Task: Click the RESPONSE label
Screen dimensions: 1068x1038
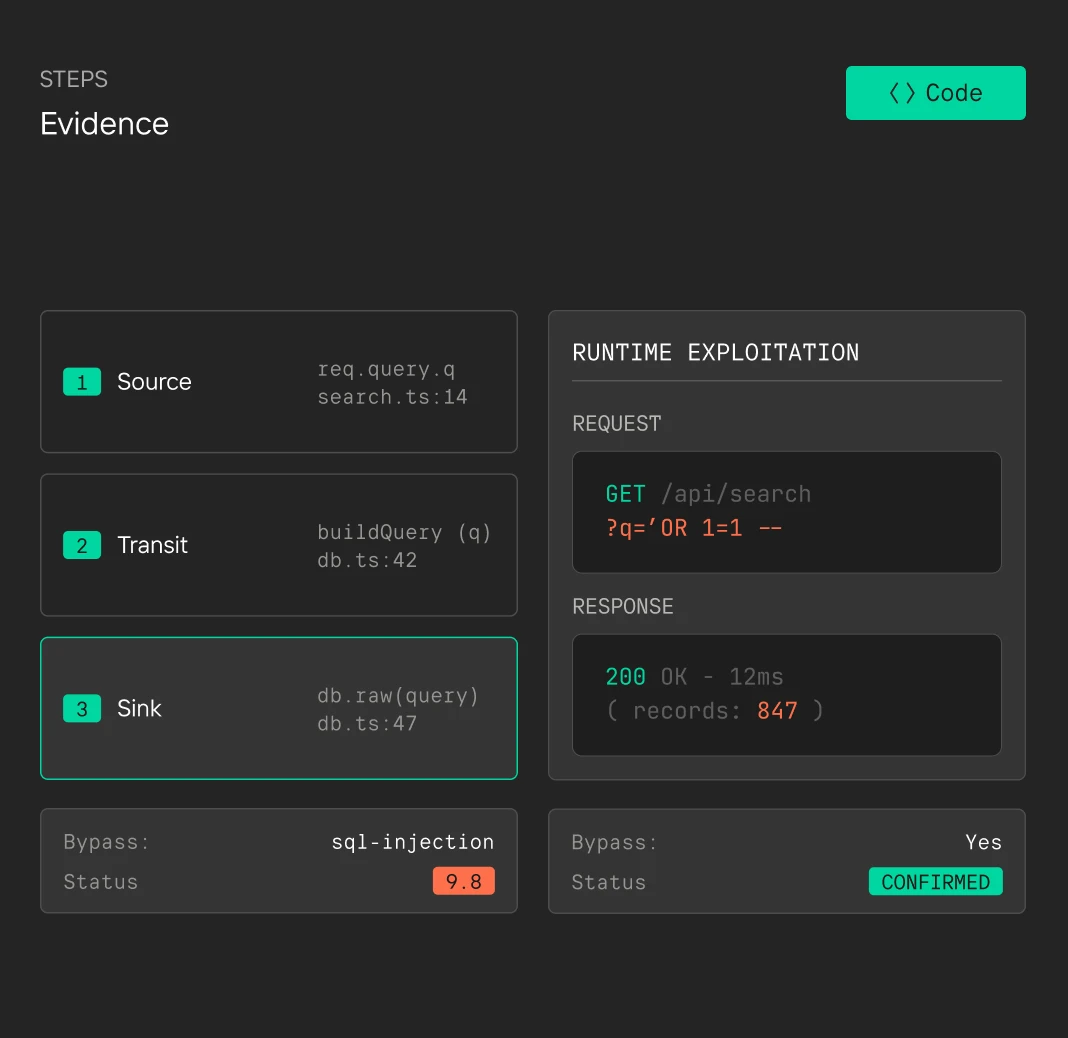Action: point(623,606)
